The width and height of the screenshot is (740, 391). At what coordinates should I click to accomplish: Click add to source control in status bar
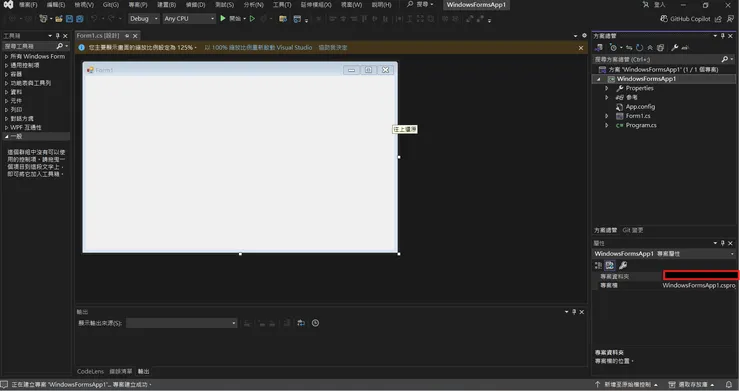[626, 384]
